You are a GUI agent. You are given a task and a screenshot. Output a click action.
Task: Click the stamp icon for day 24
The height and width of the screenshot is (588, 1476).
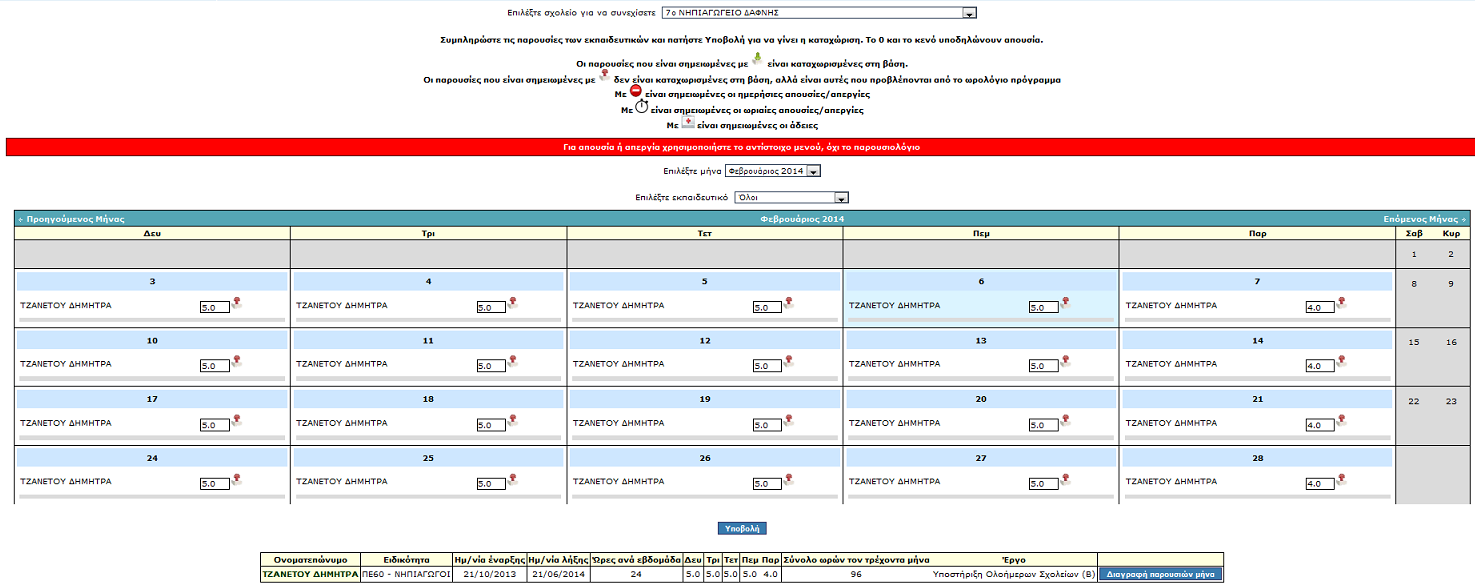(238, 480)
